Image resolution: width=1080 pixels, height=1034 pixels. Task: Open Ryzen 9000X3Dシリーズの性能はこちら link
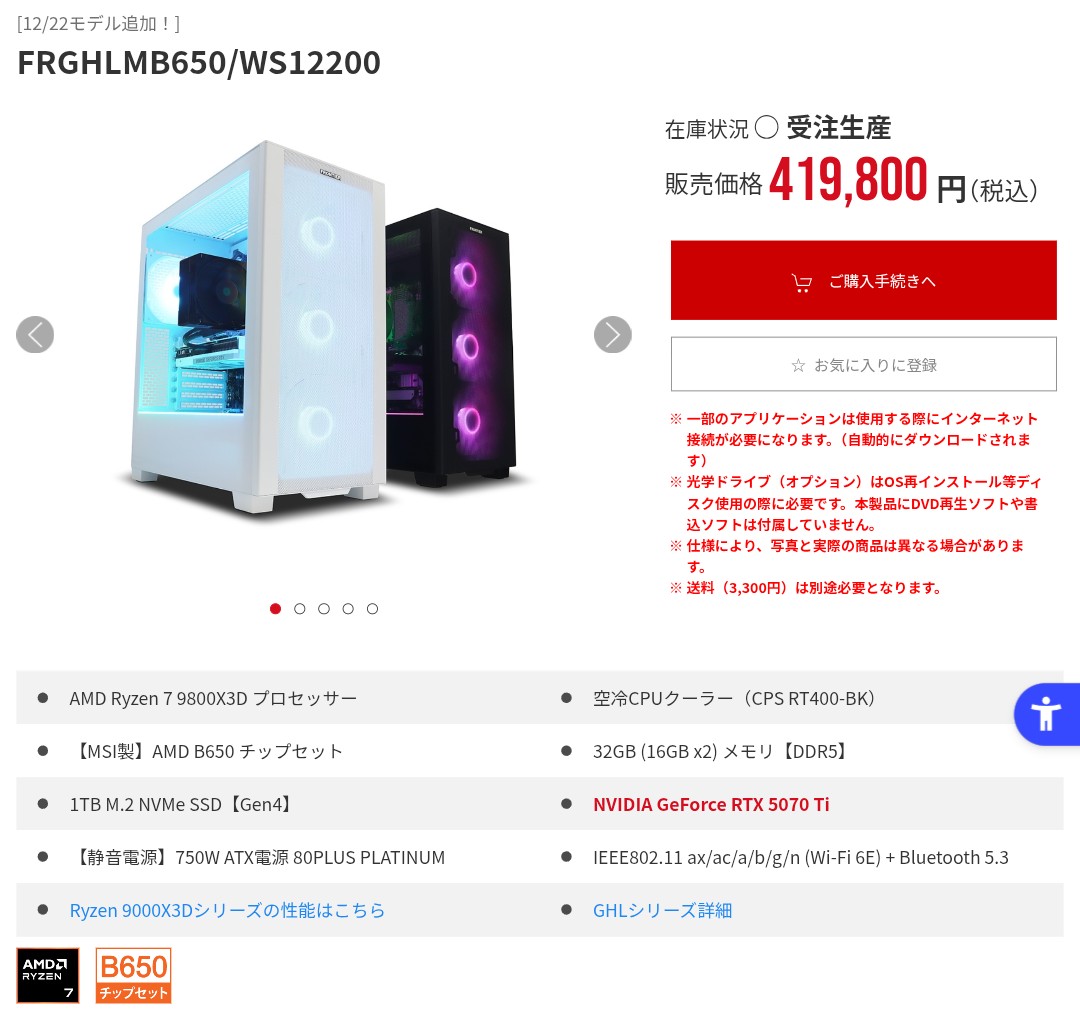(x=227, y=910)
